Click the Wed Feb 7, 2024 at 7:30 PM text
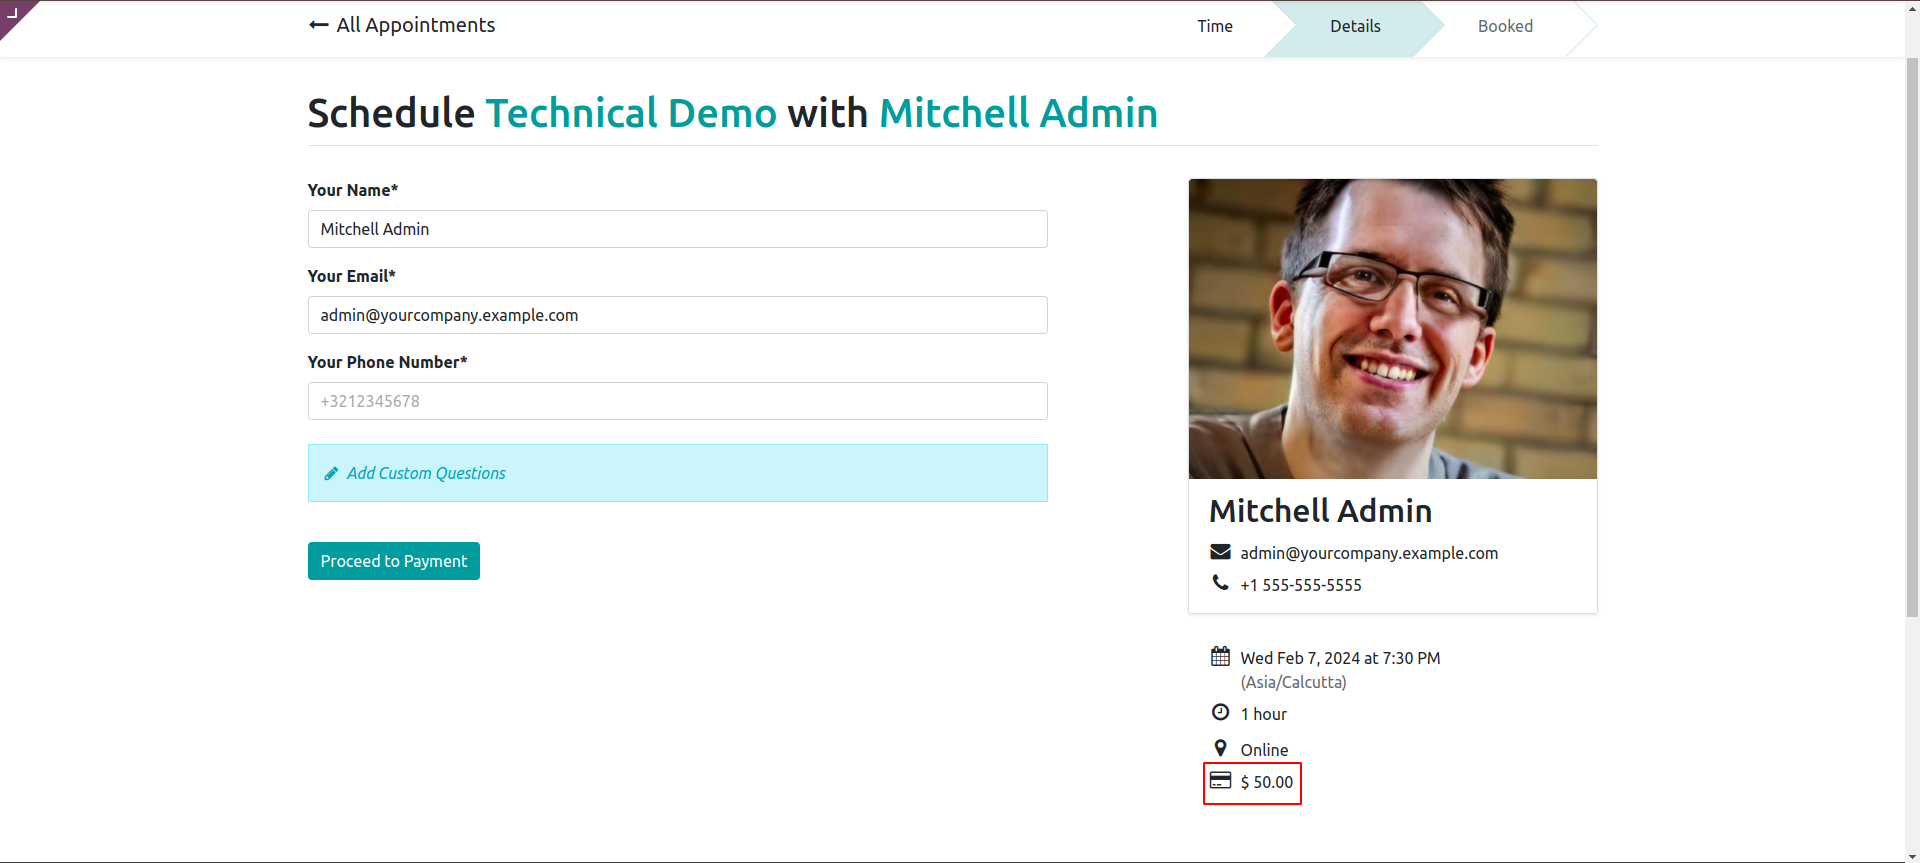 1340,658
